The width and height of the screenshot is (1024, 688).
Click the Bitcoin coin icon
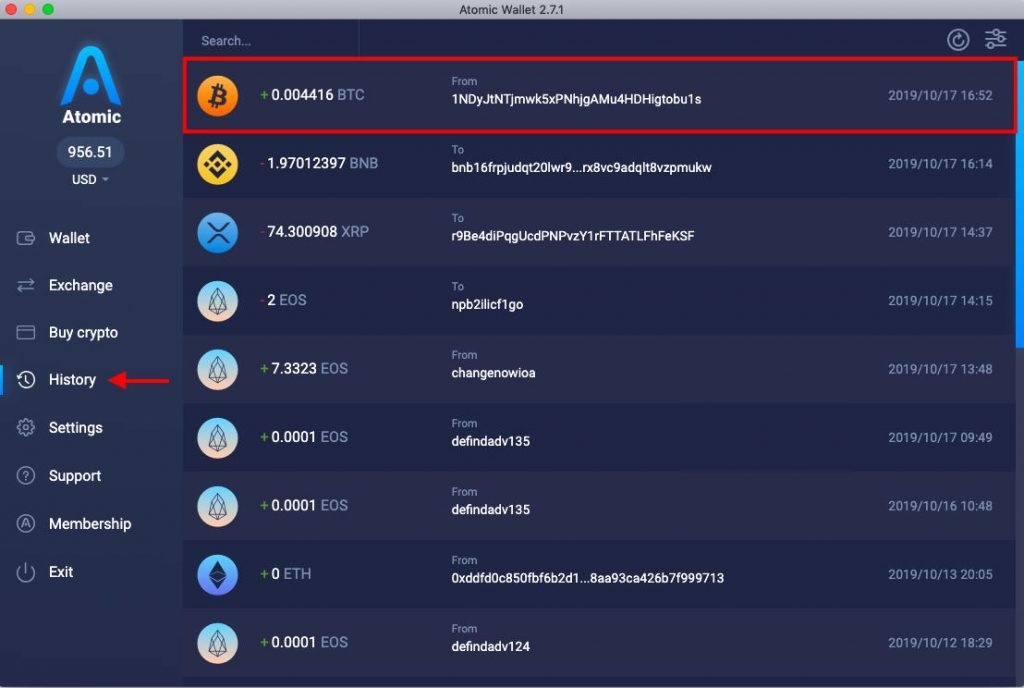pyautogui.click(x=217, y=96)
